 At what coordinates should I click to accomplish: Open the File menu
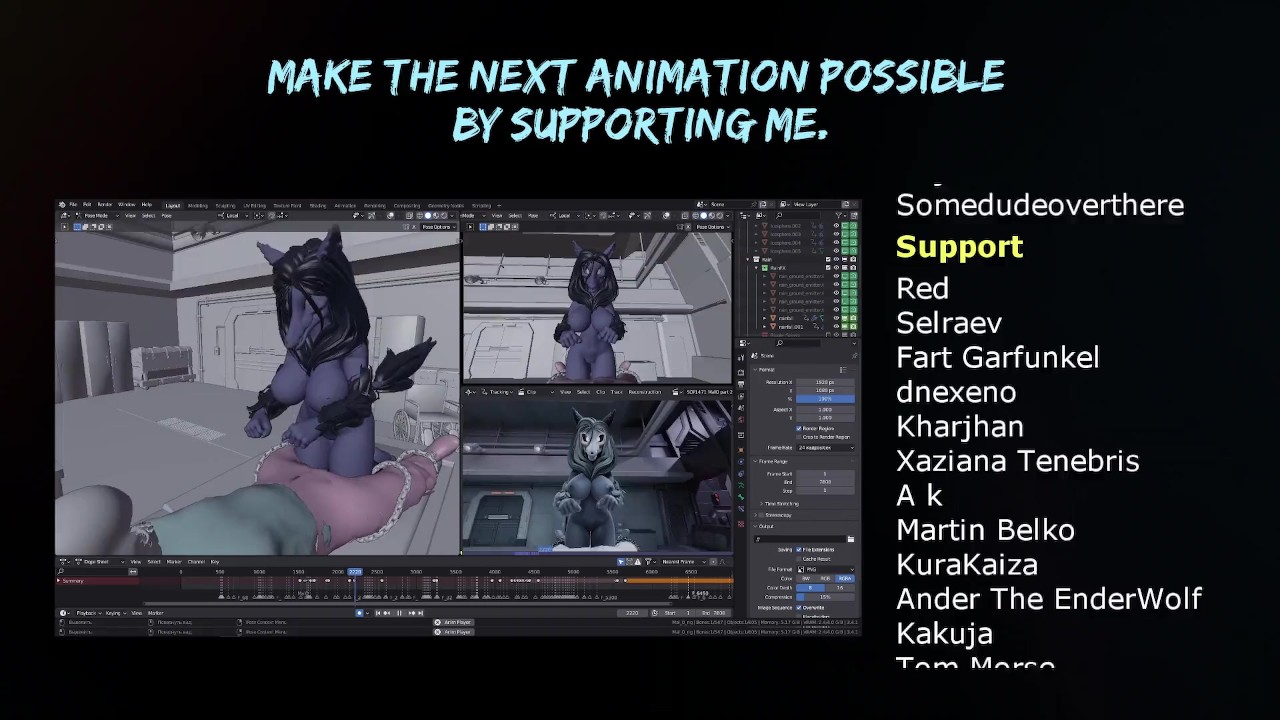click(x=74, y=205)
